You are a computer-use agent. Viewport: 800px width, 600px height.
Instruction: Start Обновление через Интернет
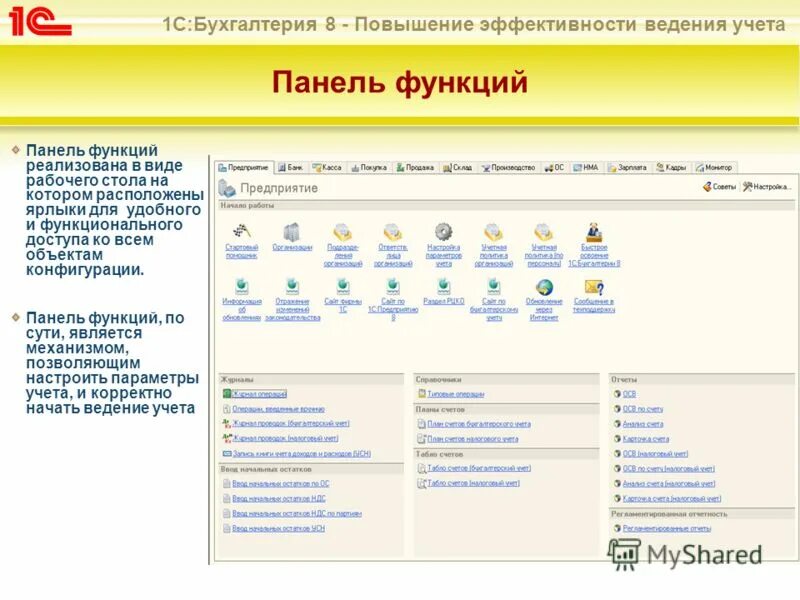(x=543, y=303)
